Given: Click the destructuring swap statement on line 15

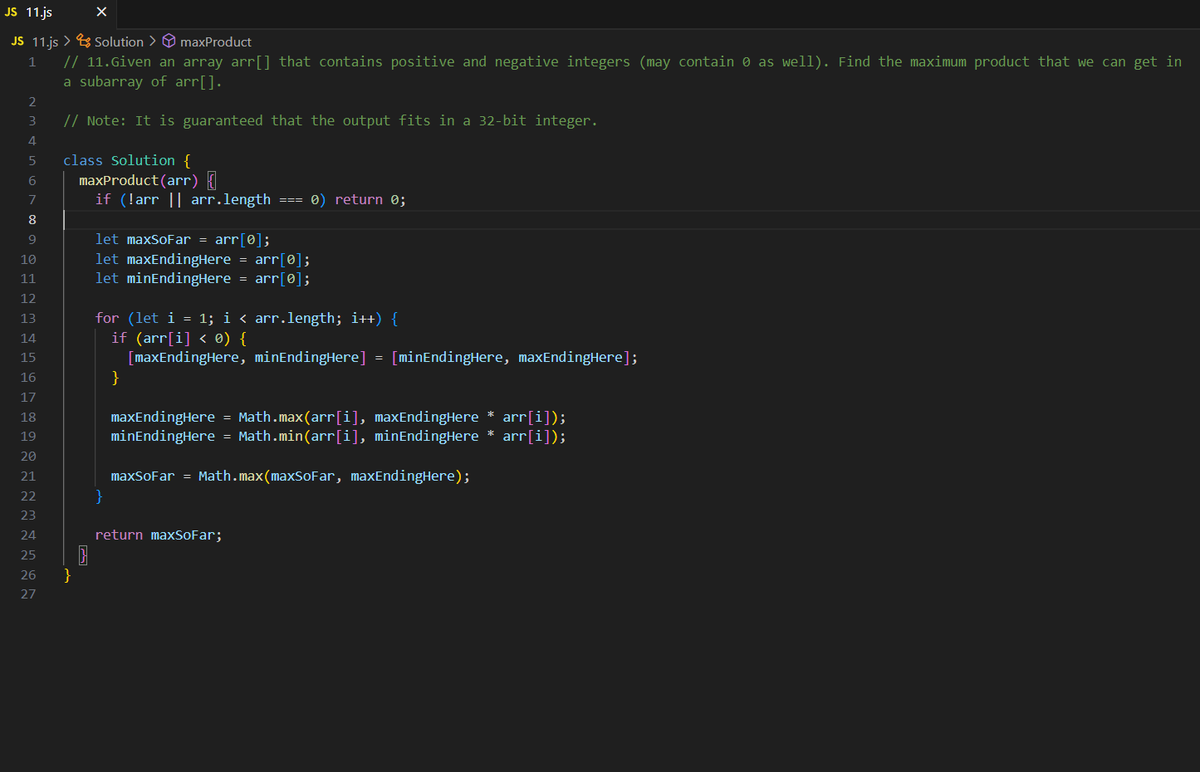Looking at the screenshot, I should tap(383, 358).
